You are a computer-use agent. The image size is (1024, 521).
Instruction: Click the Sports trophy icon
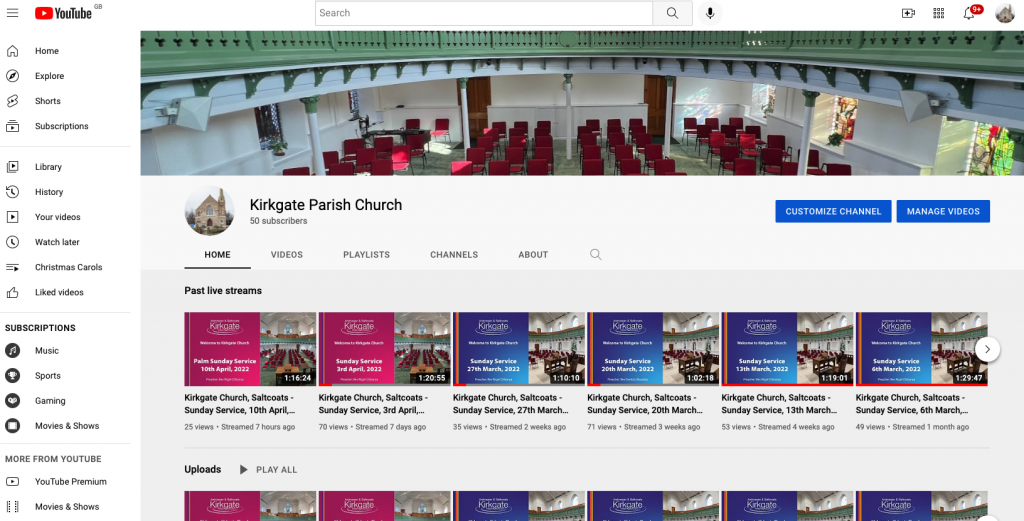[12, 375]
